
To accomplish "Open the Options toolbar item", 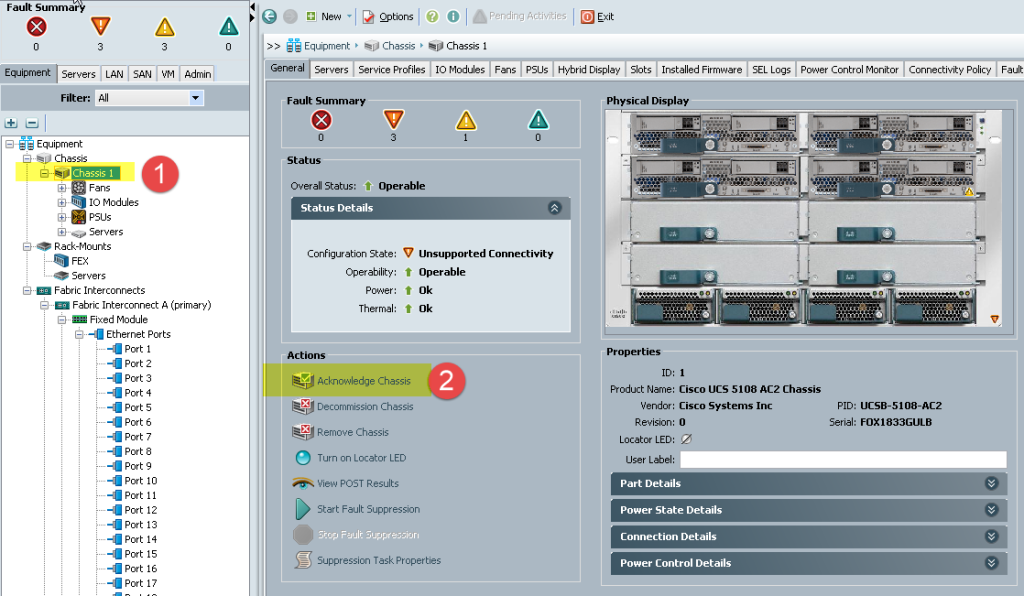I will click(388, 16).
